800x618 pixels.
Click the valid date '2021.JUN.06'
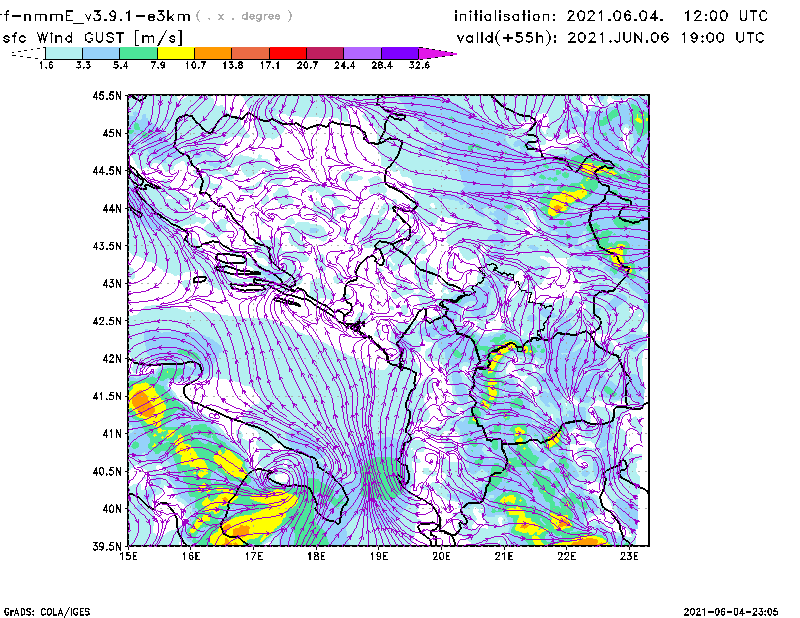pyautogui.click(x=618, y=38)
